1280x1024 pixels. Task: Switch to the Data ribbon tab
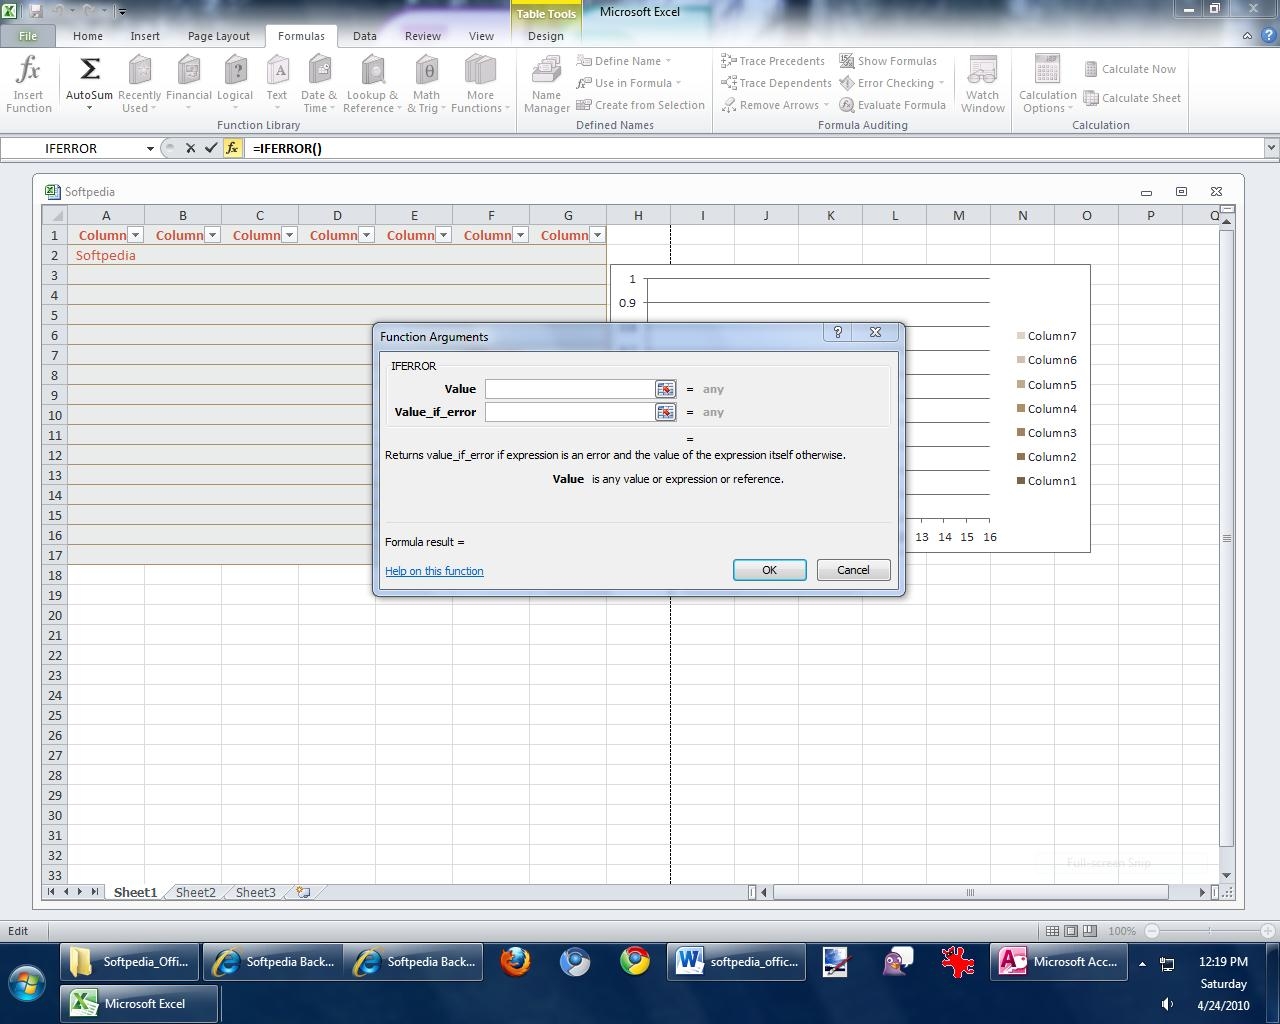pos(364,36)
